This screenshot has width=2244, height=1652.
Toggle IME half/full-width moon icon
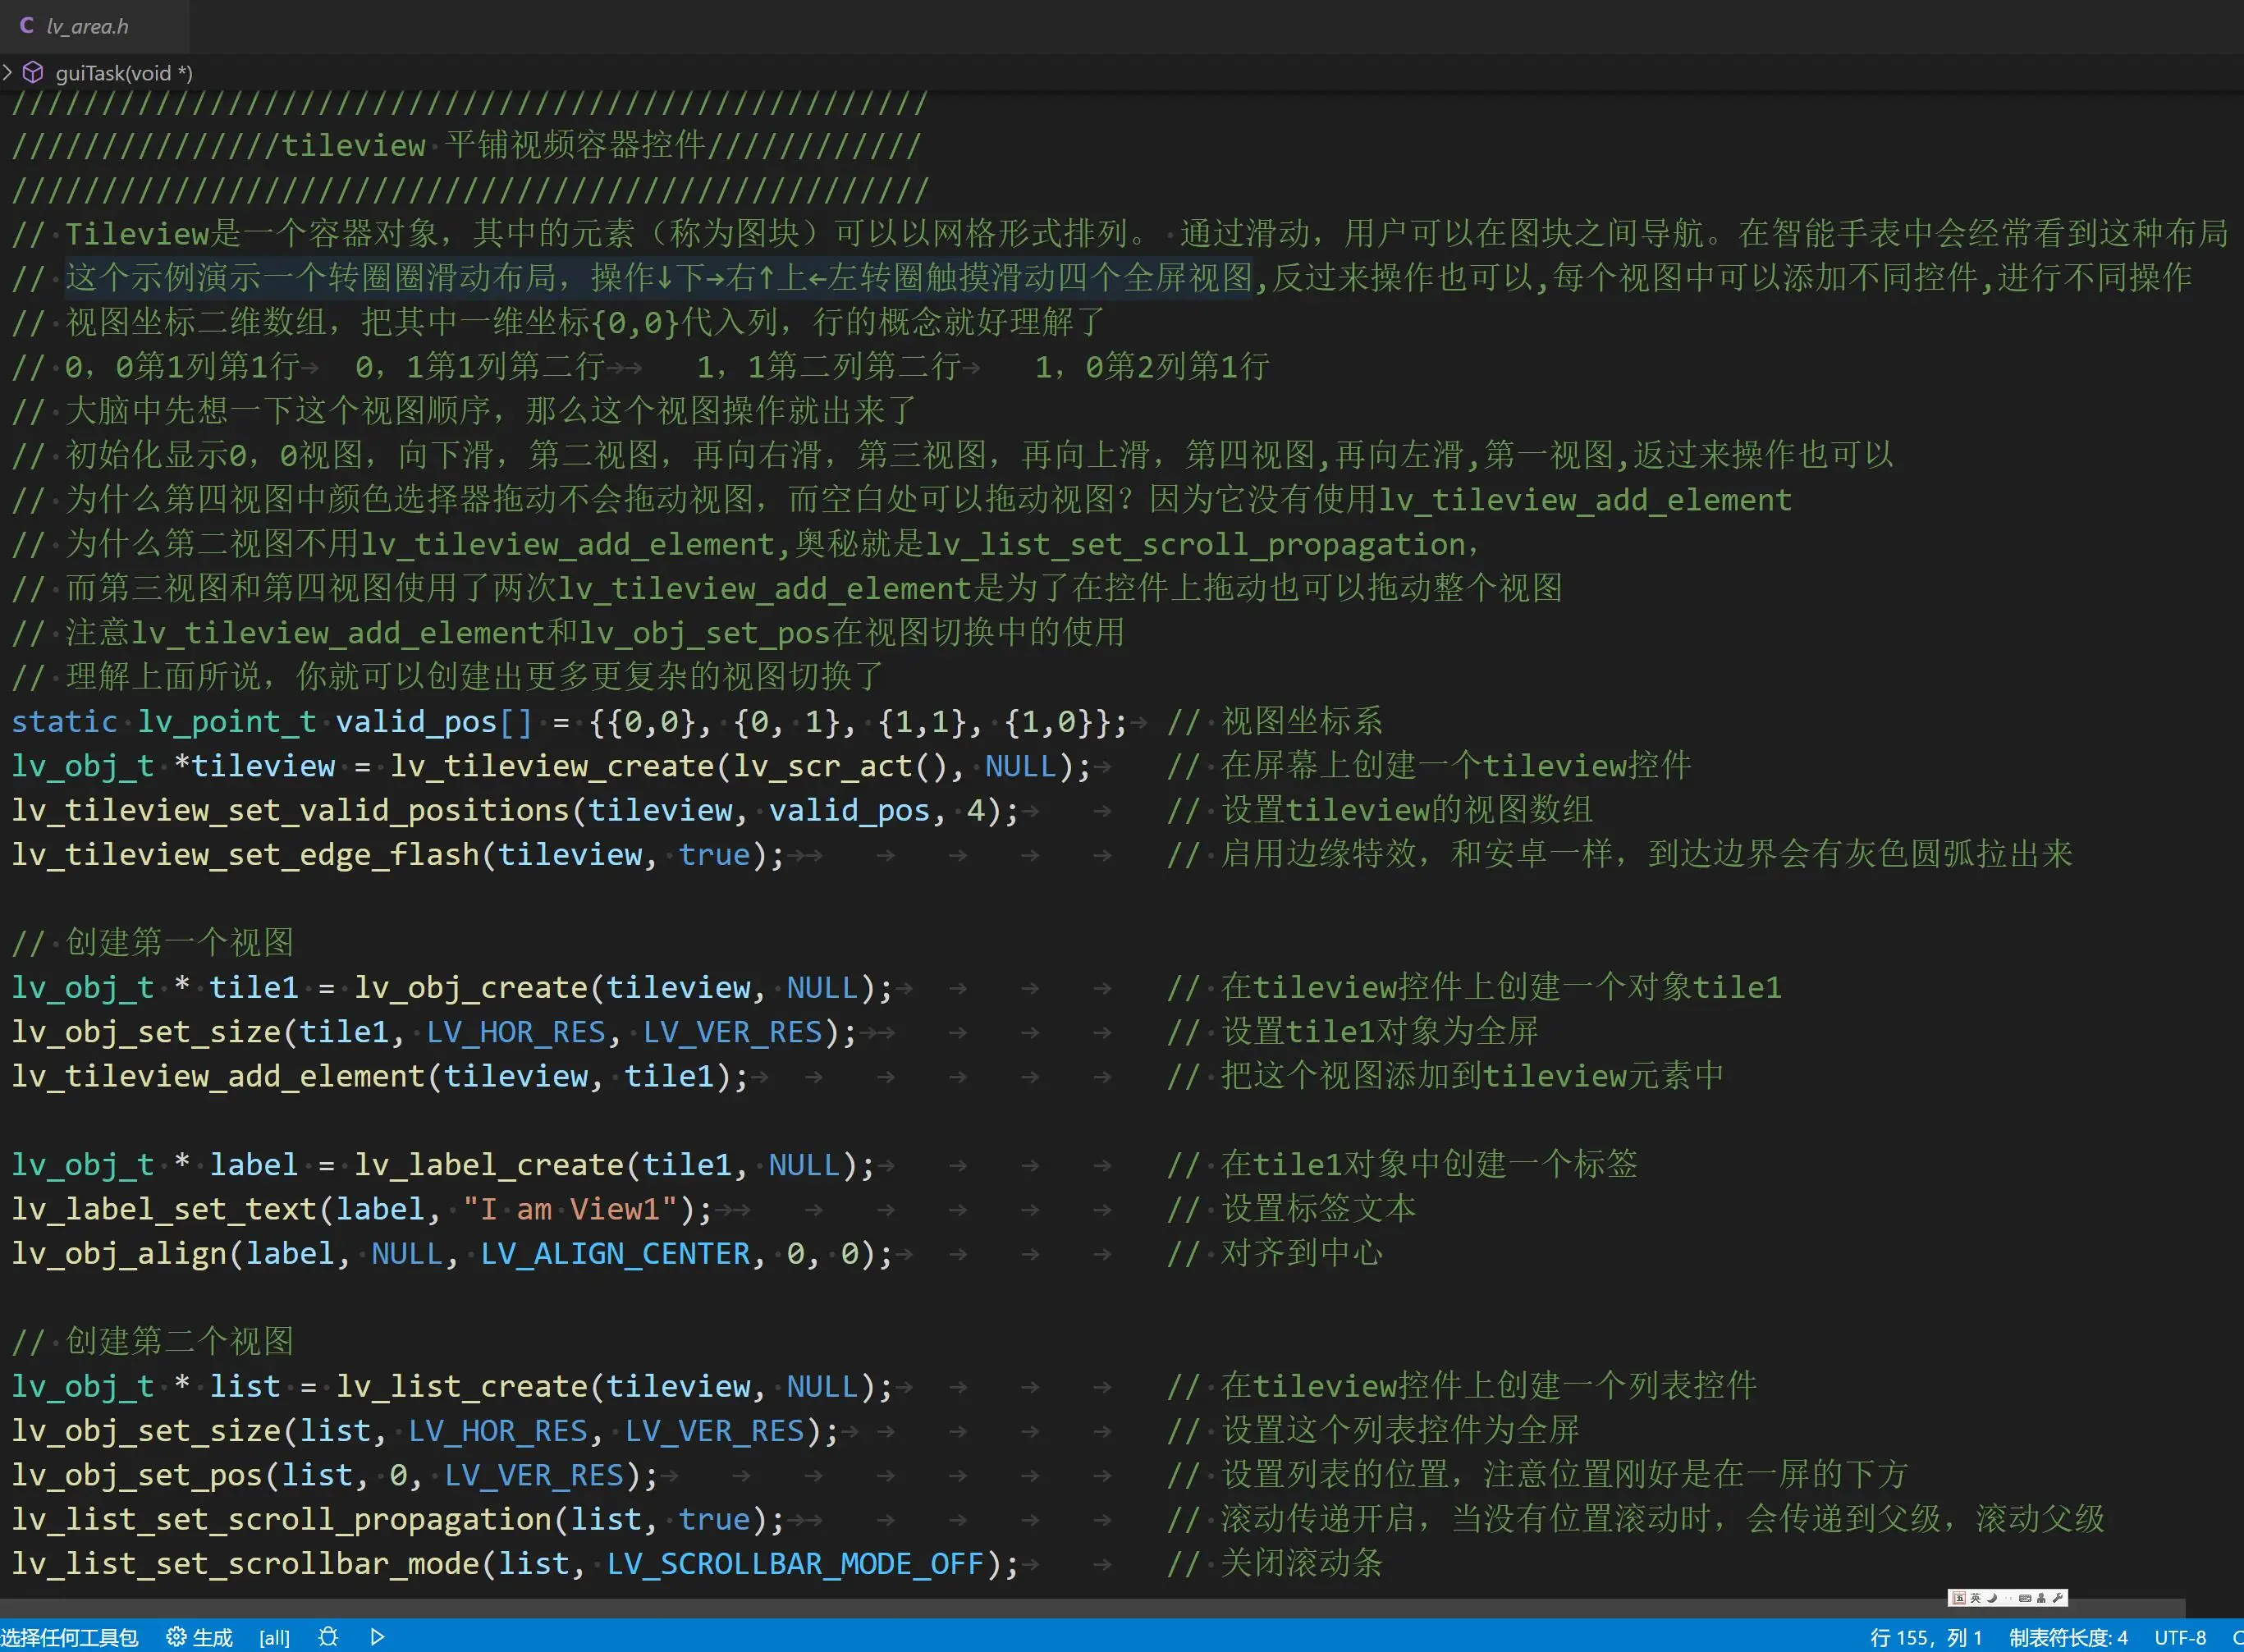coord(1992,1598)
